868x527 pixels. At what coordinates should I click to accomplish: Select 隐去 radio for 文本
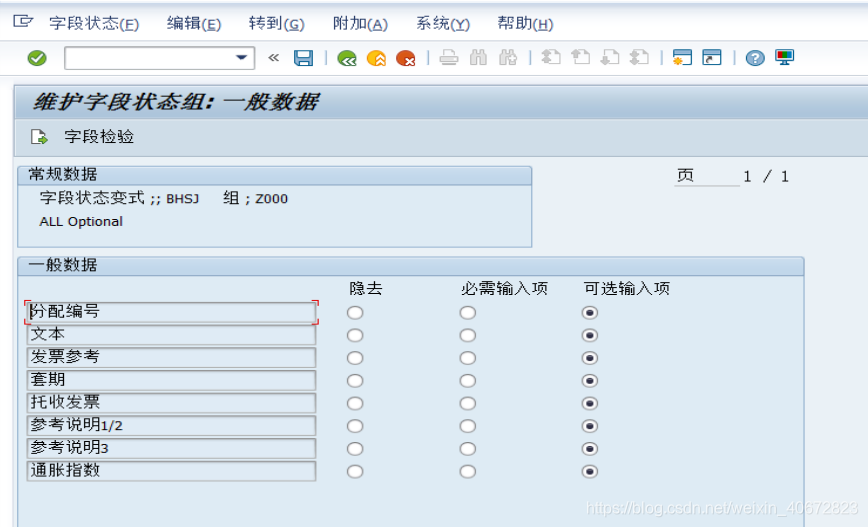point(355,335)
